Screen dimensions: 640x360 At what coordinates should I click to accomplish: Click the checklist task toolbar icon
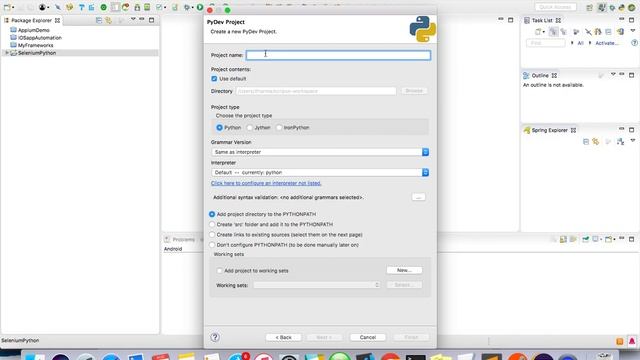click(159, 7)
